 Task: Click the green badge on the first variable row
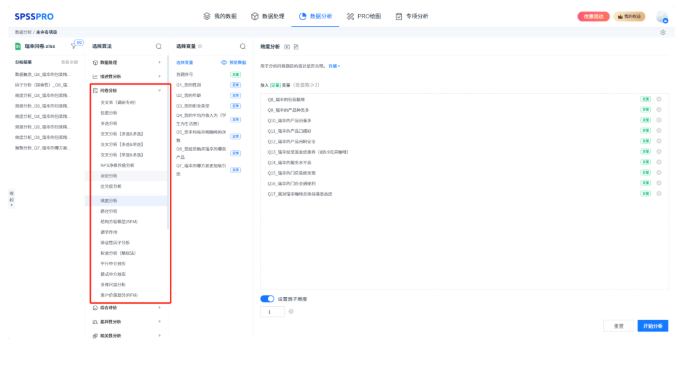click(236, 74)
